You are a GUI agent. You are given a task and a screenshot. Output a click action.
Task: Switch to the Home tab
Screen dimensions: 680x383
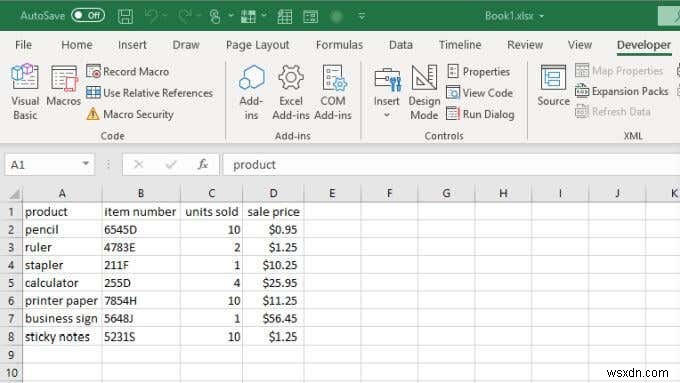pyautogui.click(x=77, y=45)
